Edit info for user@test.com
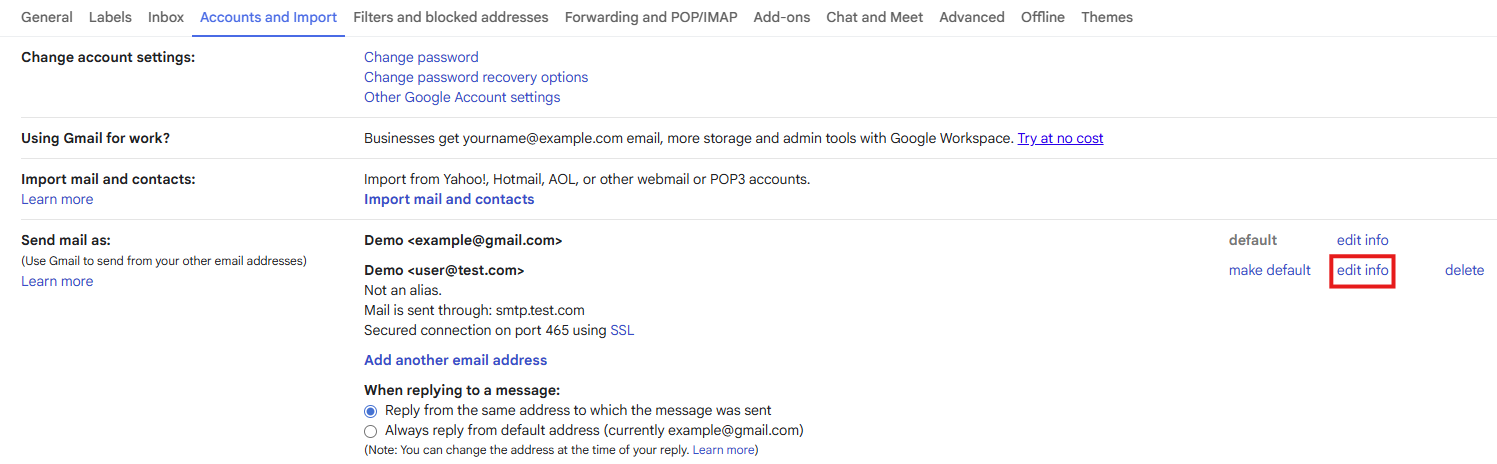 pyautogui.click(x=1362, y=270)
